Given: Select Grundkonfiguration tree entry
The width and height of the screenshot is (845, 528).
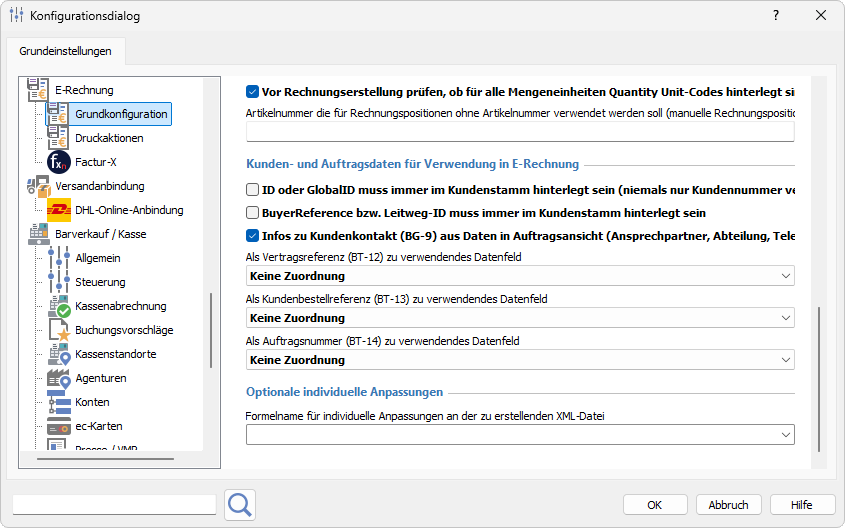Looking at the screenshot, I should (x=121, y=114).
